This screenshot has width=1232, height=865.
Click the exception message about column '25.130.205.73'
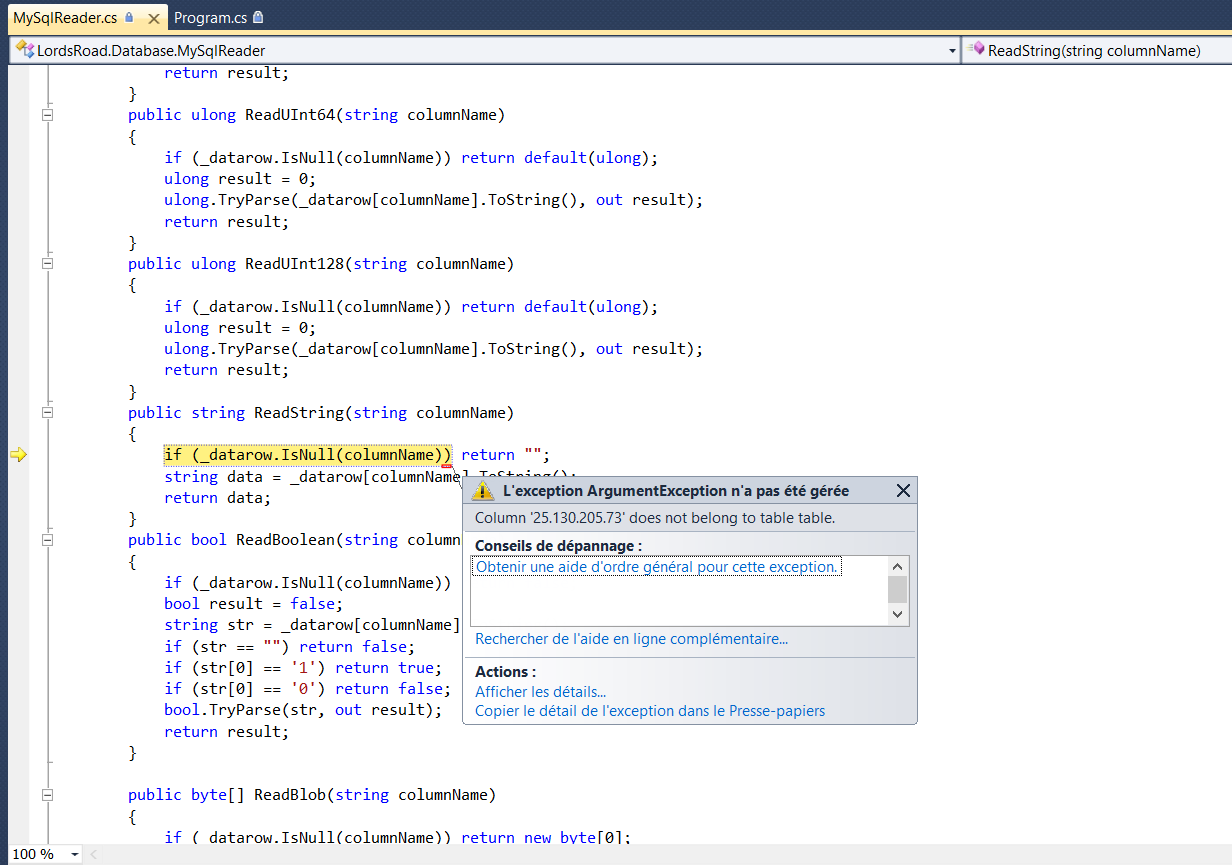pos(655,518)
